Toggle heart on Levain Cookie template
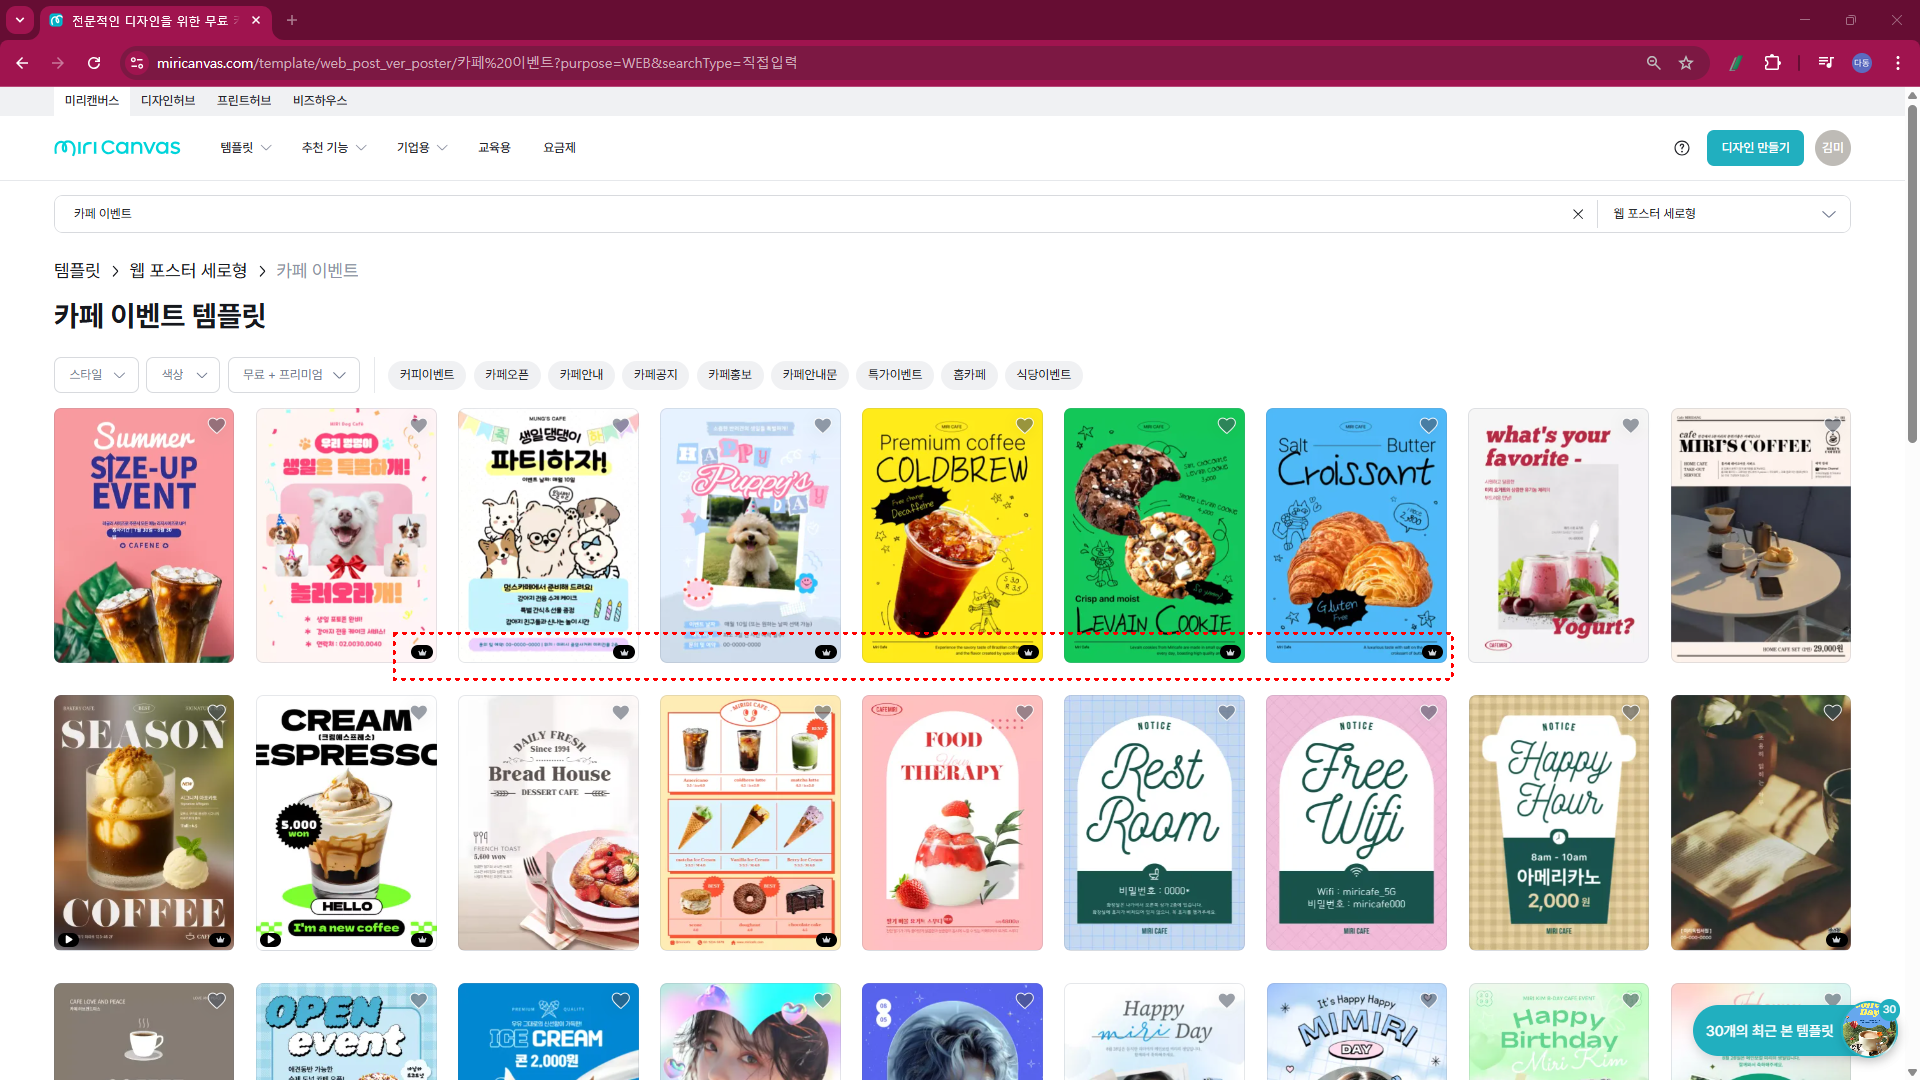Image resolution: width=1920 pixels, height=1080 pixels. click(1227, 426)
